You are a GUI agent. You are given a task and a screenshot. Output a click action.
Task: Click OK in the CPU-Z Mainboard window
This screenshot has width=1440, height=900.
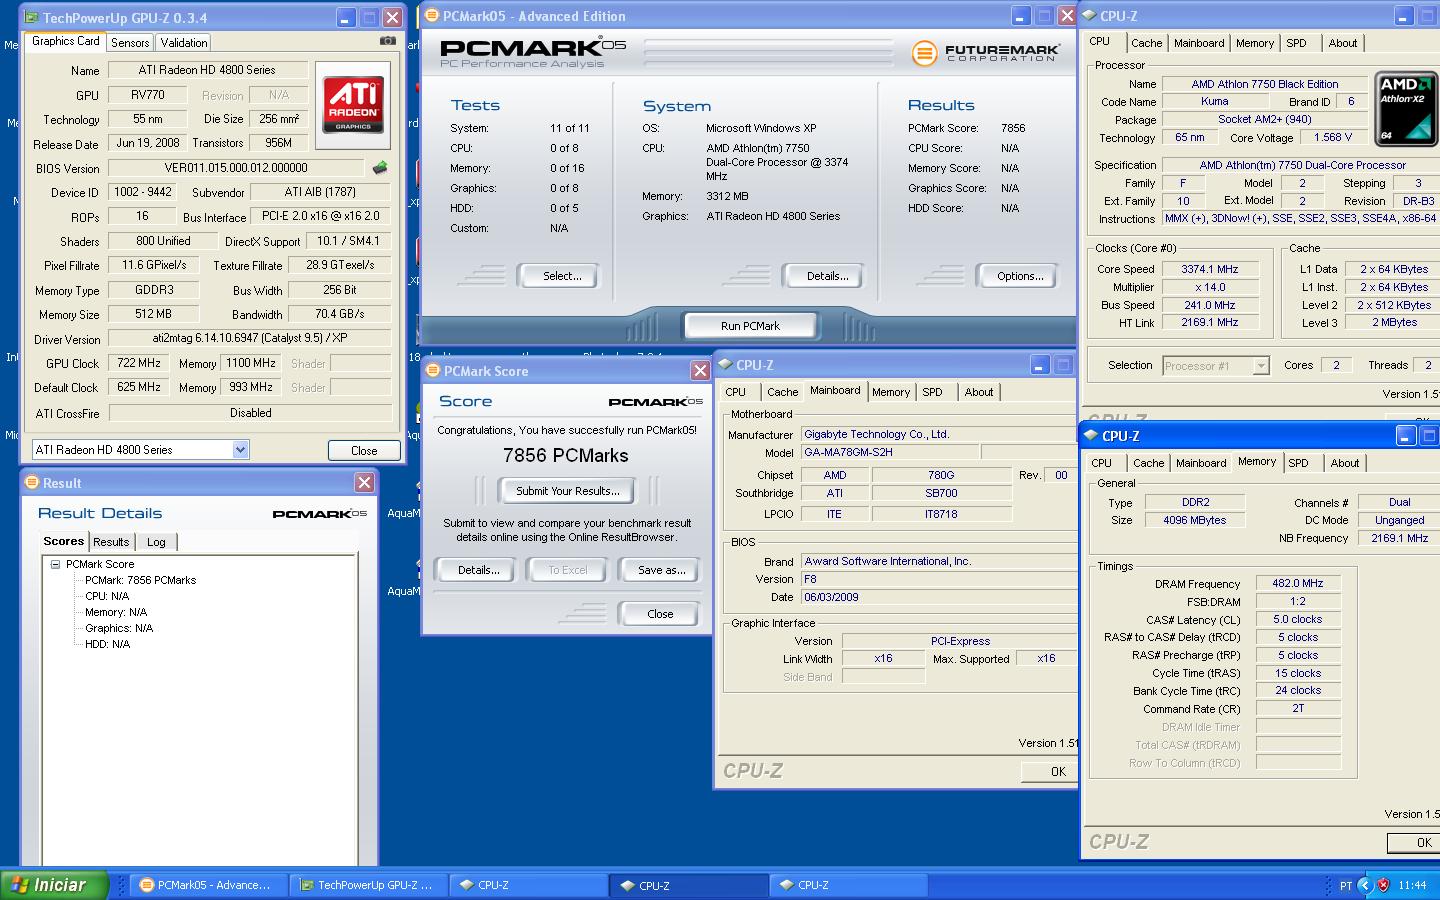pyautogui.click(x=1049, y=771)
